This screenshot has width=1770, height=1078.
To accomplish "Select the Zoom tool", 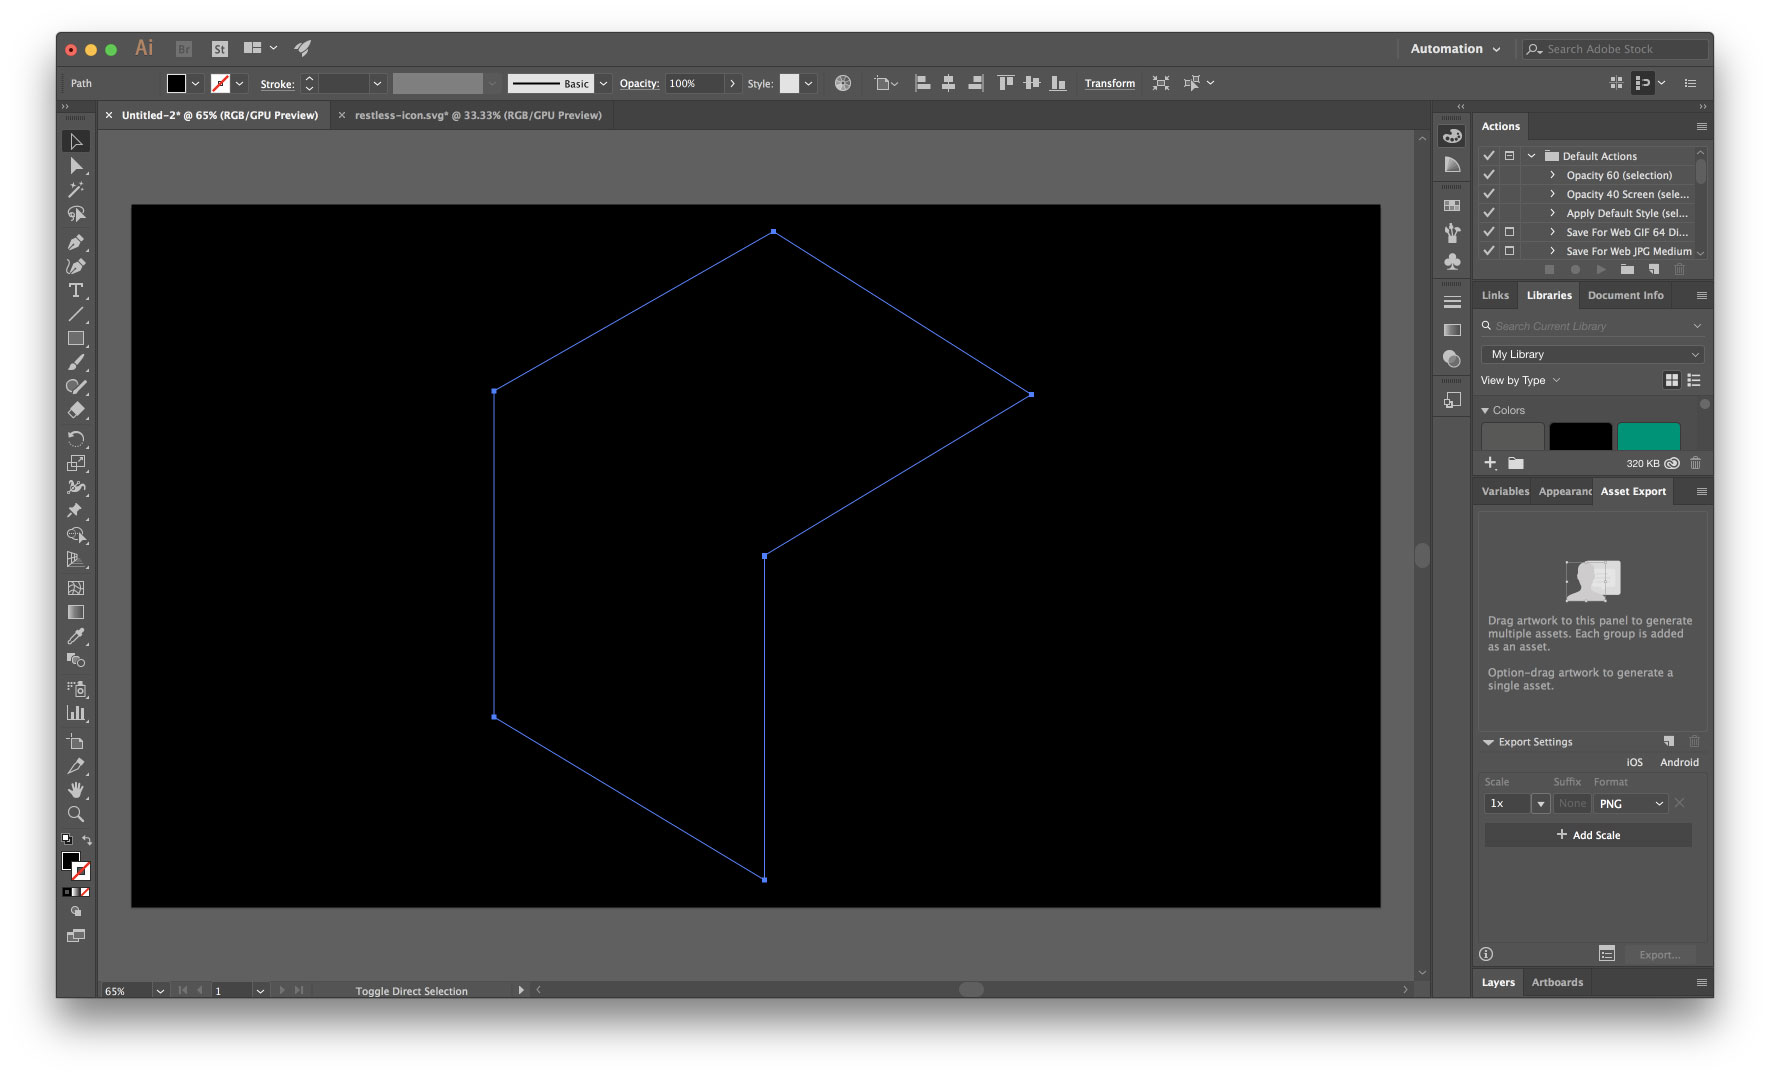I will tap(76, 814).
